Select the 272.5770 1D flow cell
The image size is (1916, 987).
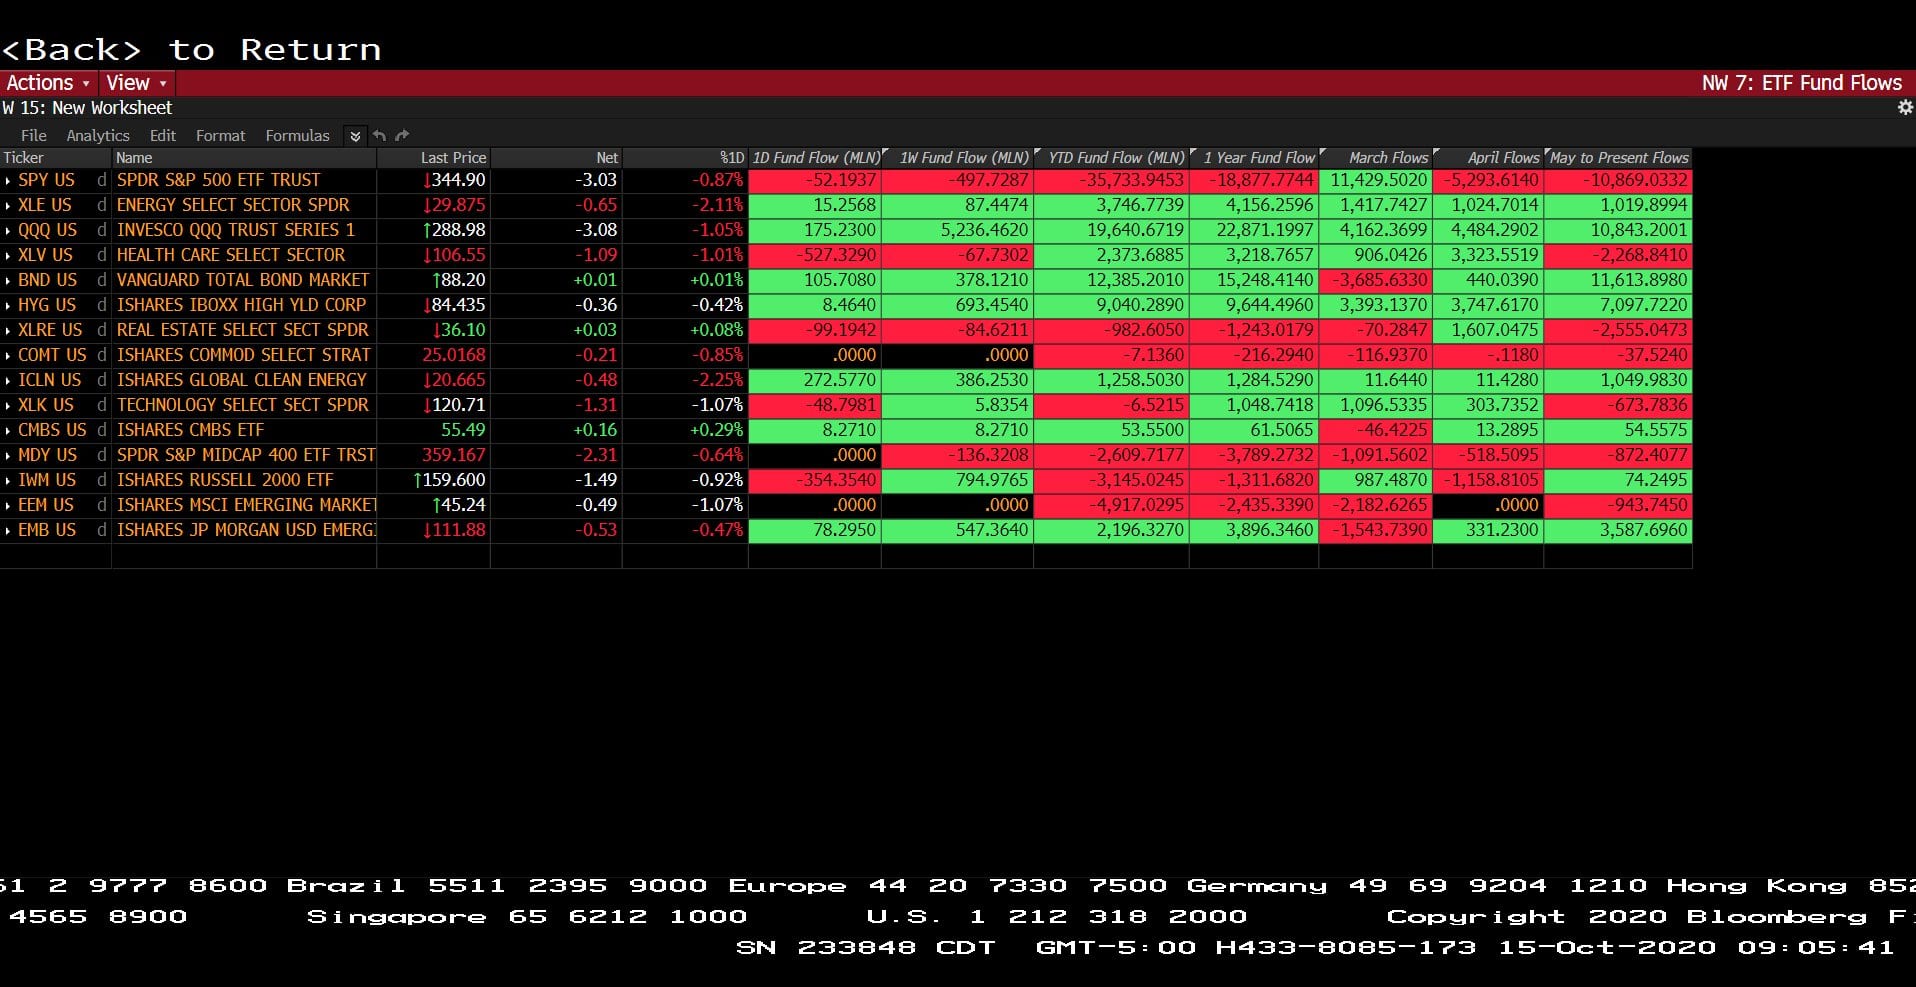pos(815,380)
